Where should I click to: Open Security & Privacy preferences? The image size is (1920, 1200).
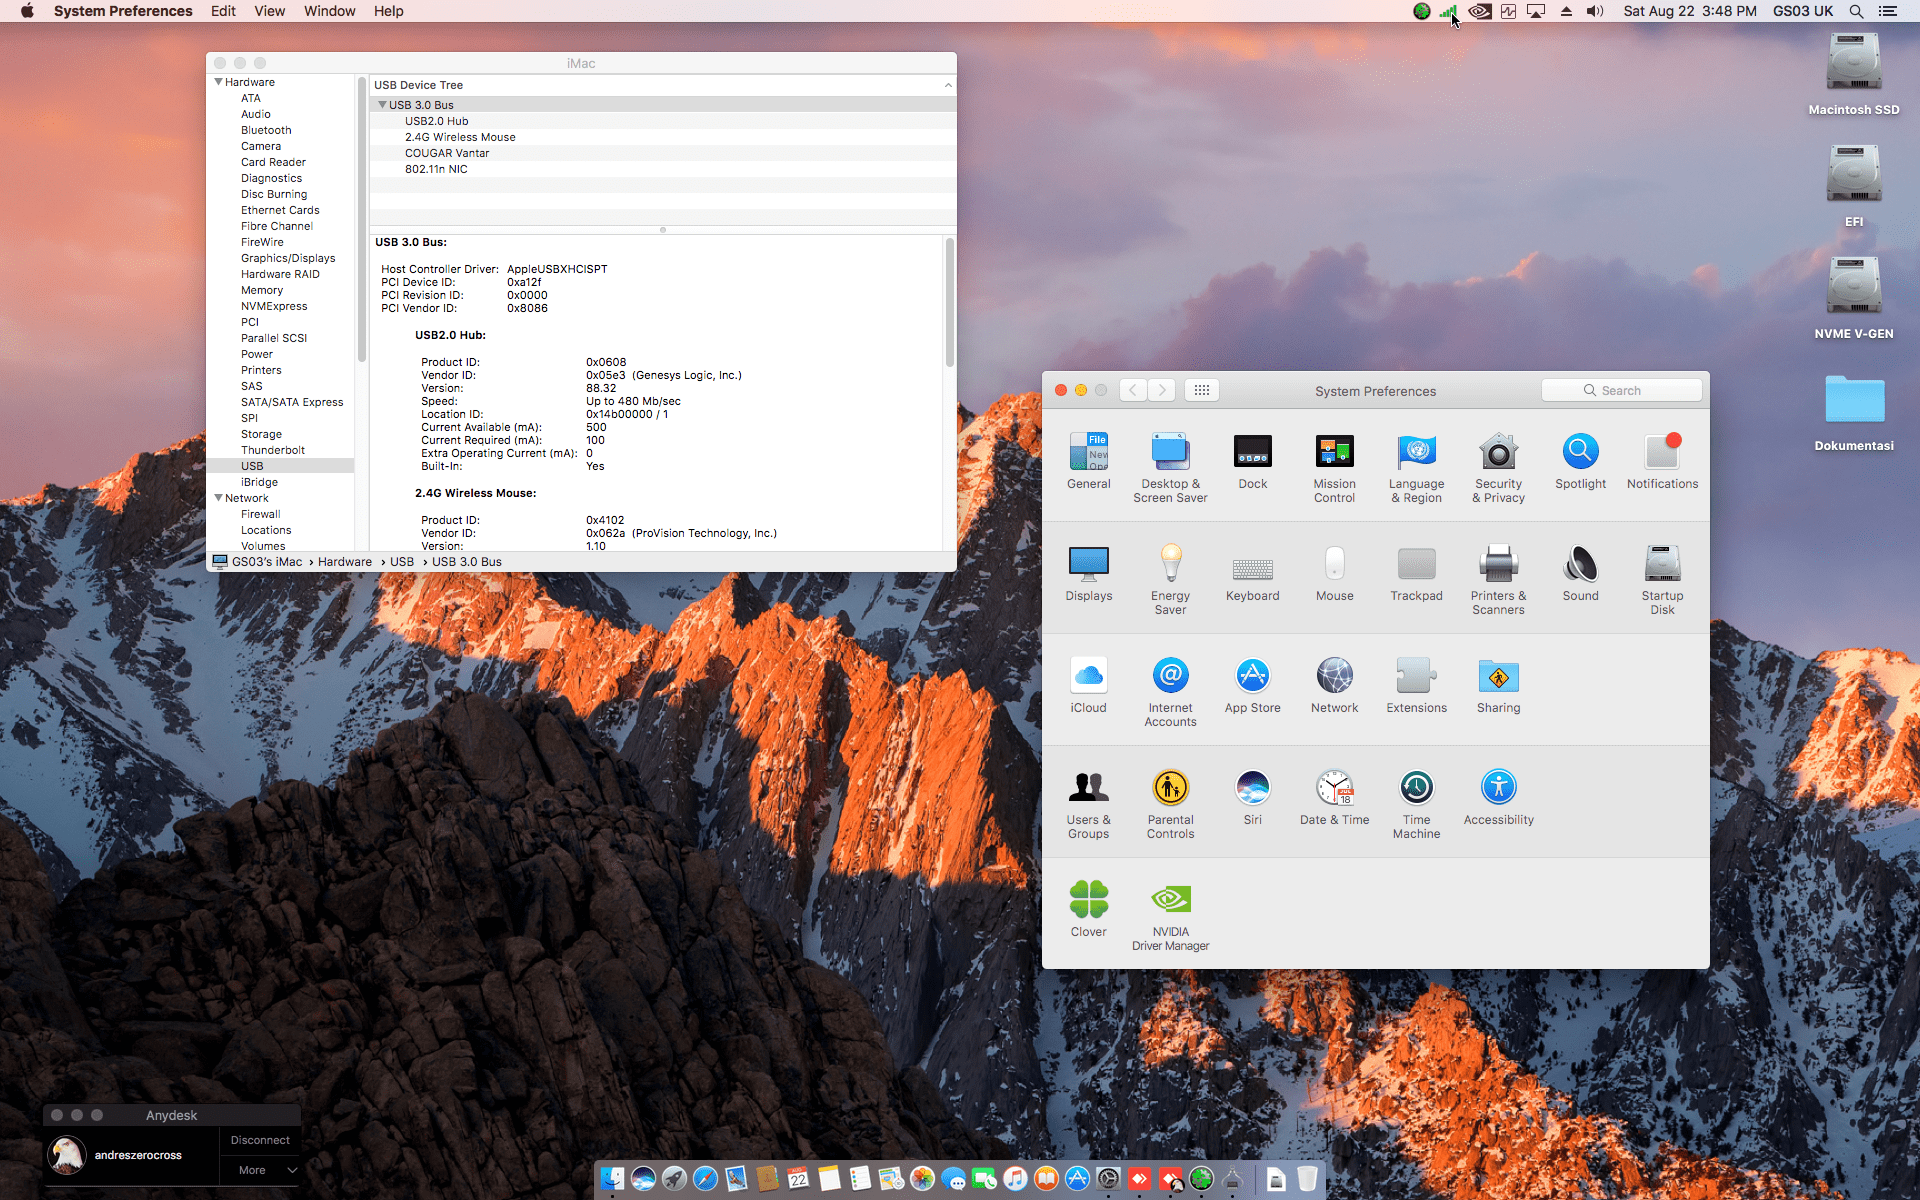(1498, 467)
